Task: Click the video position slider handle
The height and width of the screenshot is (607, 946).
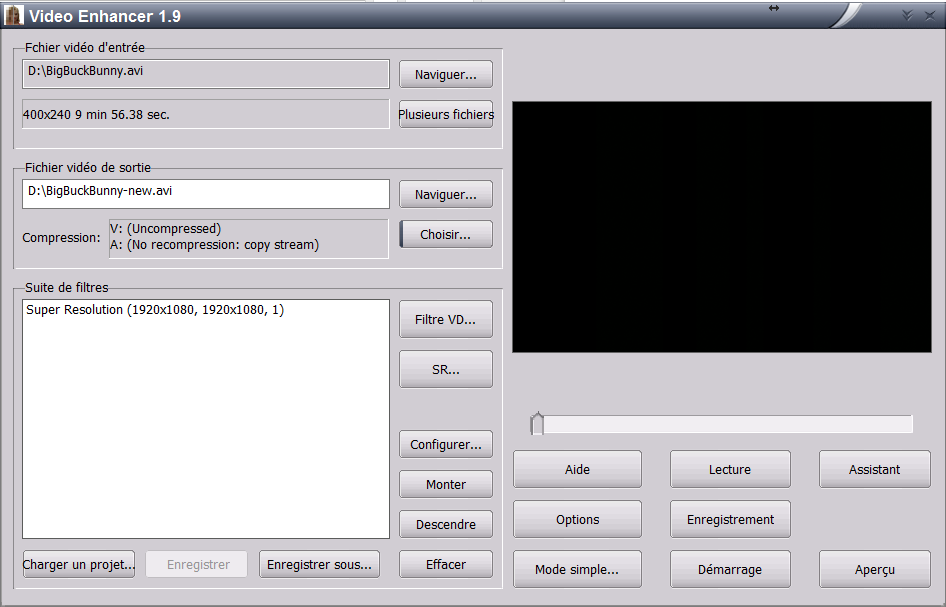Action: pyautogui.click(x=537, y=424)
